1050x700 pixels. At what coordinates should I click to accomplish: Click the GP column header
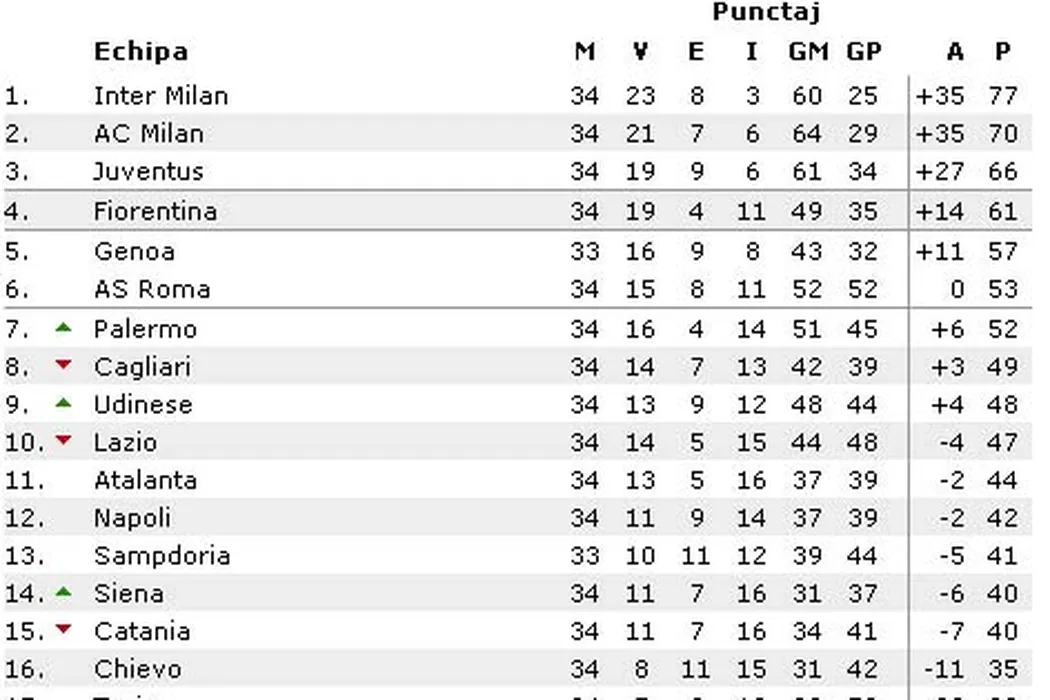(863, 52)
